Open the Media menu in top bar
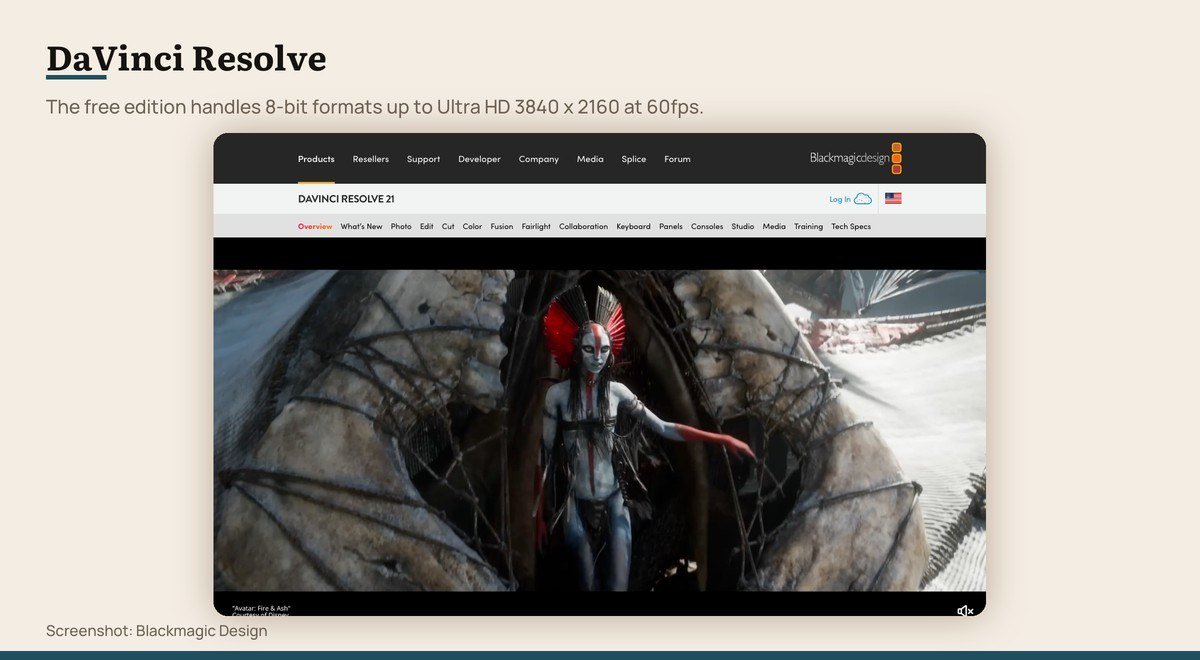The height and width of the screenshot is (660, 1200). (x=590, y=159)
